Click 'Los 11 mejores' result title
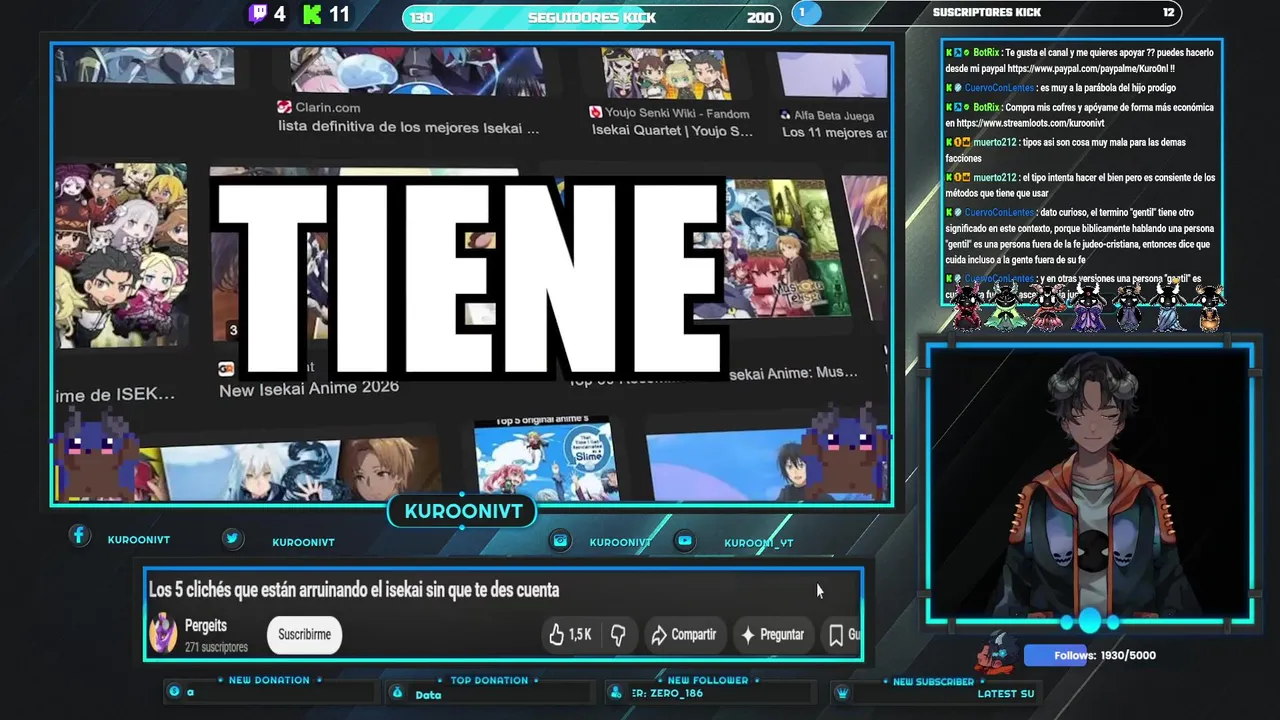 tap(834, 132)
